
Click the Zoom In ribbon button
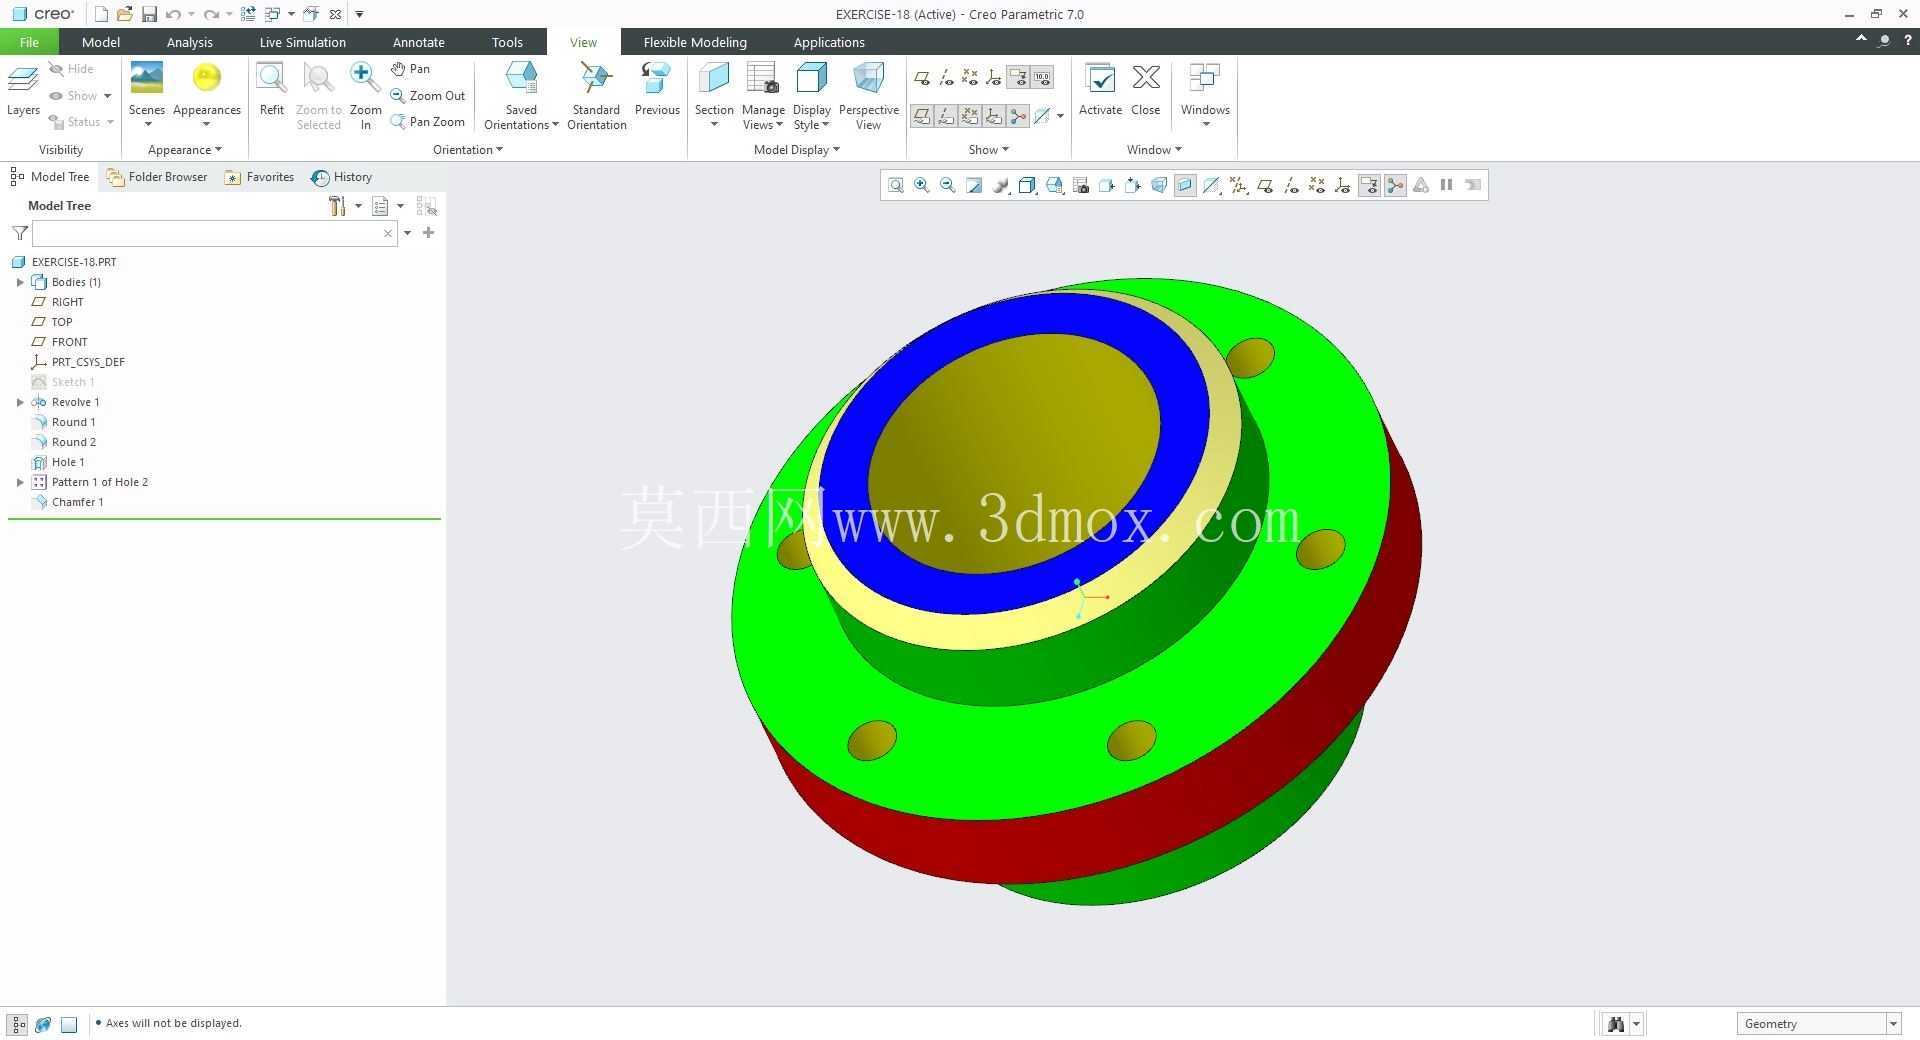click(365, 95)
